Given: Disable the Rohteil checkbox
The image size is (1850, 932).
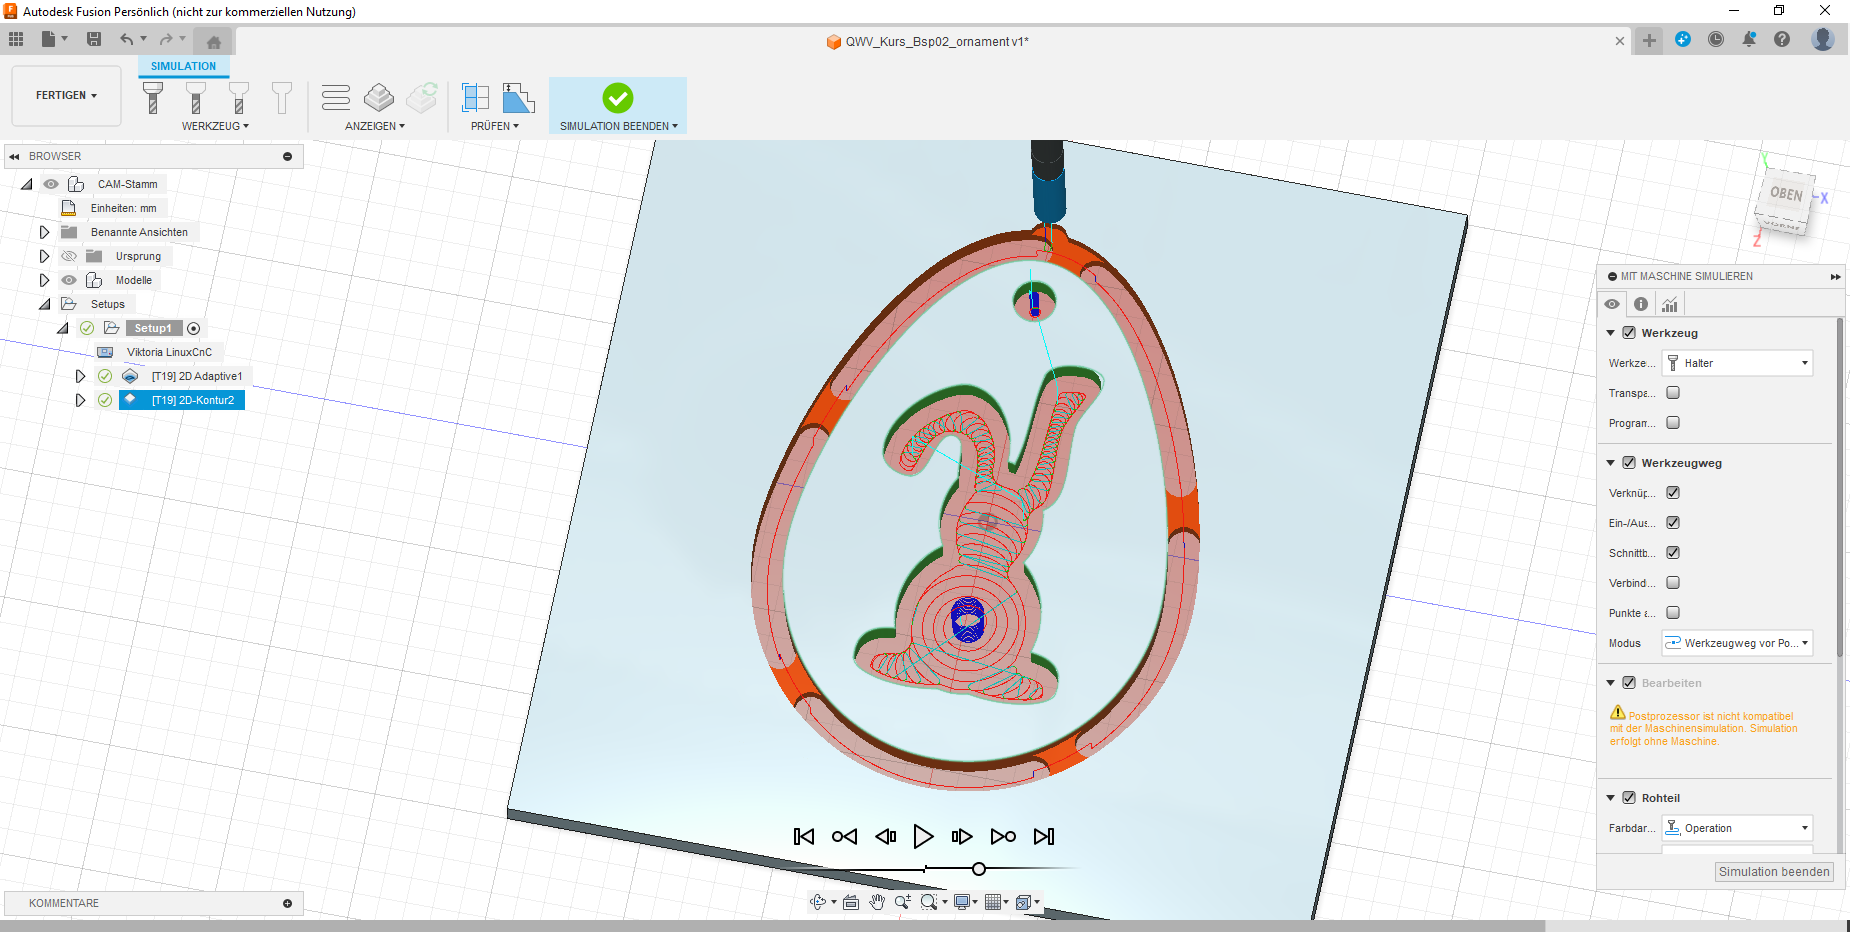Looking at the screenshot, I should coord(1629,798).
